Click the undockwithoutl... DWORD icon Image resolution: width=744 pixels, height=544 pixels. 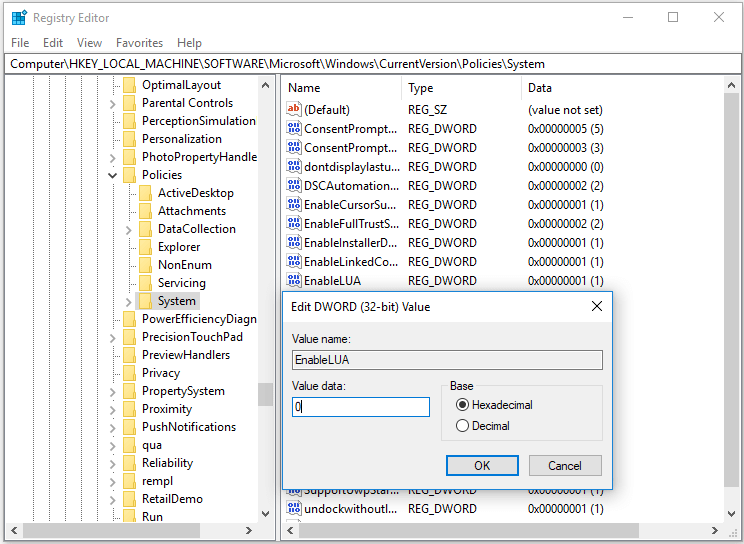pos(294,508)
